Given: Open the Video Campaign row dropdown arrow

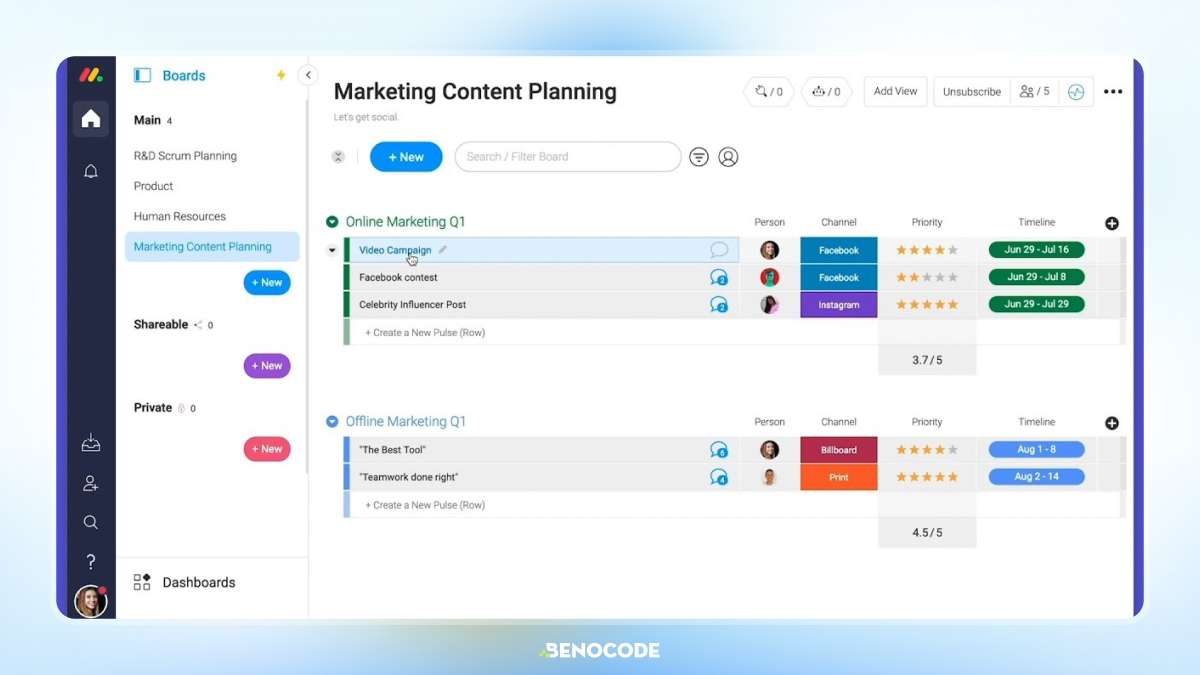Looking at the screenshot, I should pyautogui.click(x=332, y=250).
